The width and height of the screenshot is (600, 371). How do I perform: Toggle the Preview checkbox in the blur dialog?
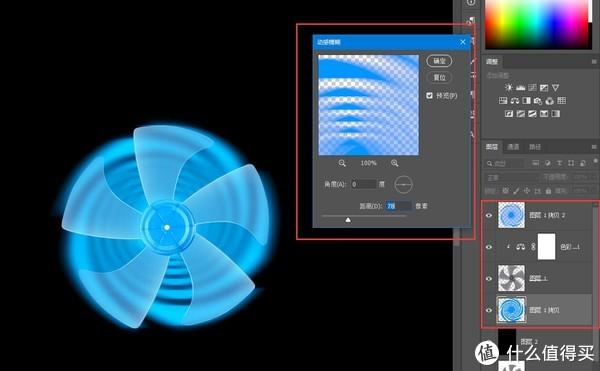(x=429, y=96)
